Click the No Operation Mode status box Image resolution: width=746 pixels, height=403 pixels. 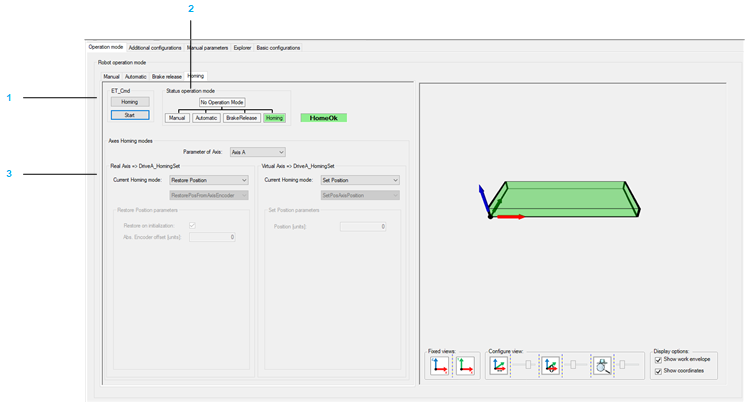tap(222, 102)
